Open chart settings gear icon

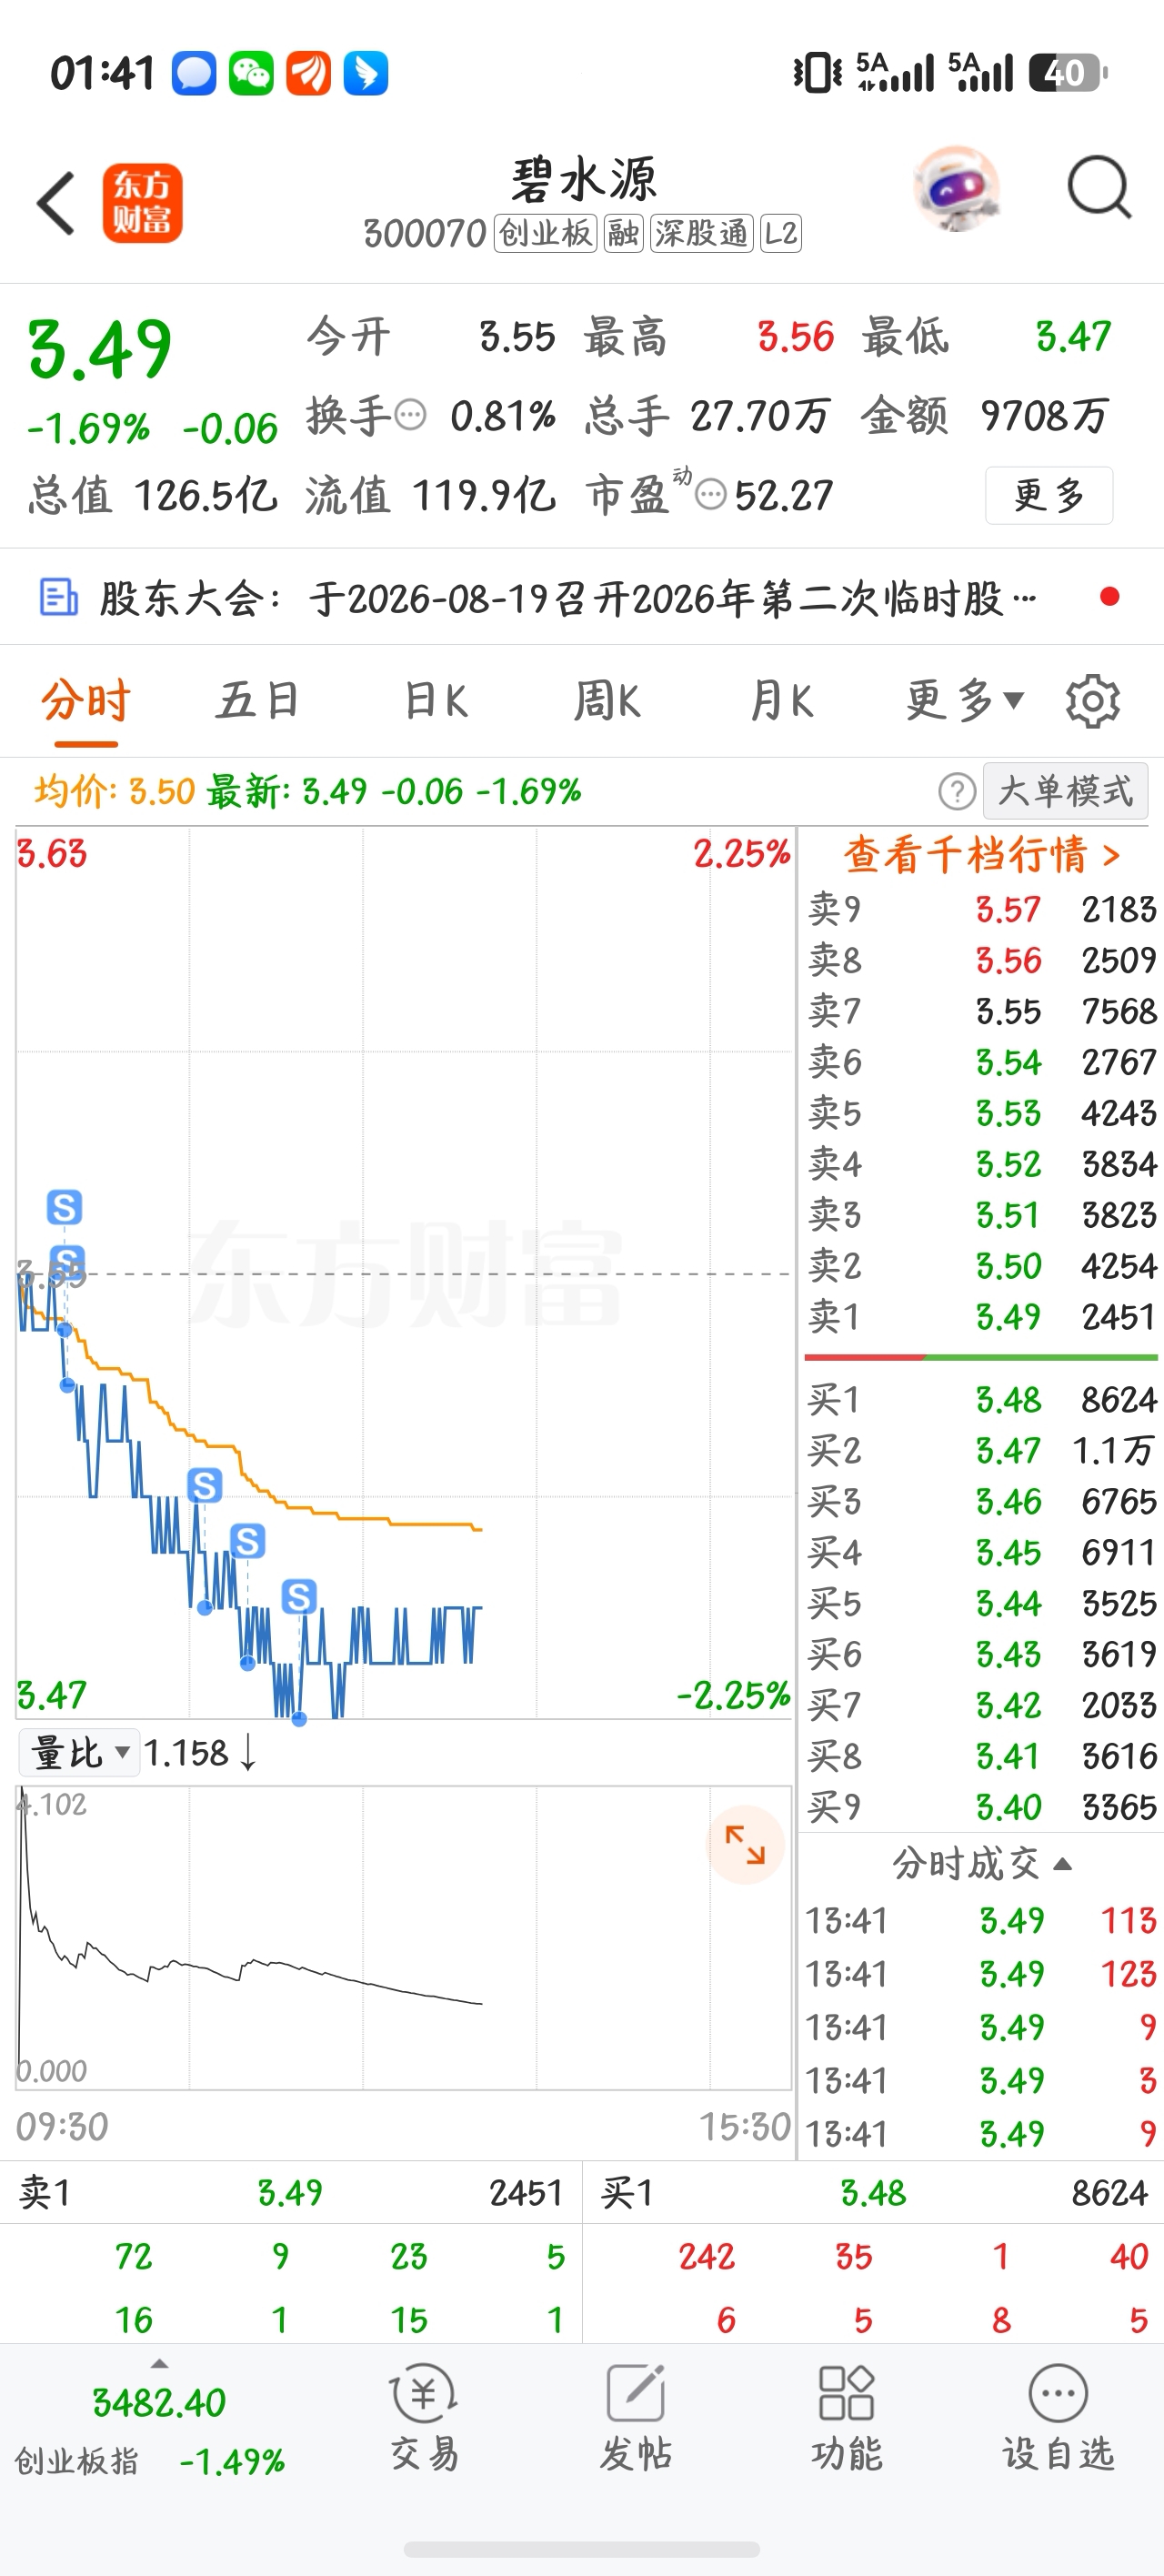pyautogui.click(x=1093, y=701)
